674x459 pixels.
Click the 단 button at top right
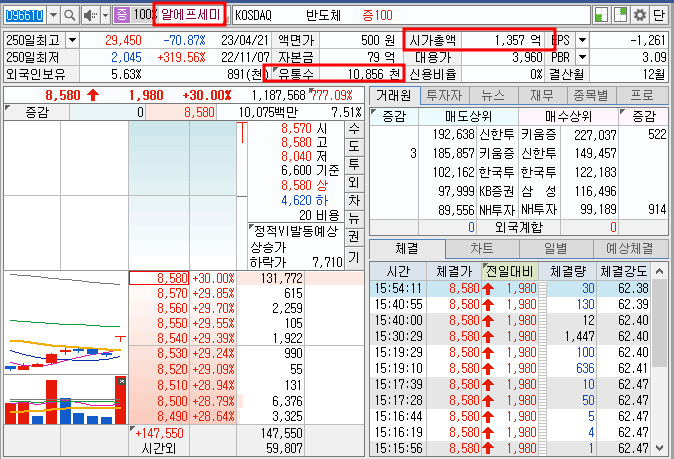[659, 15]
